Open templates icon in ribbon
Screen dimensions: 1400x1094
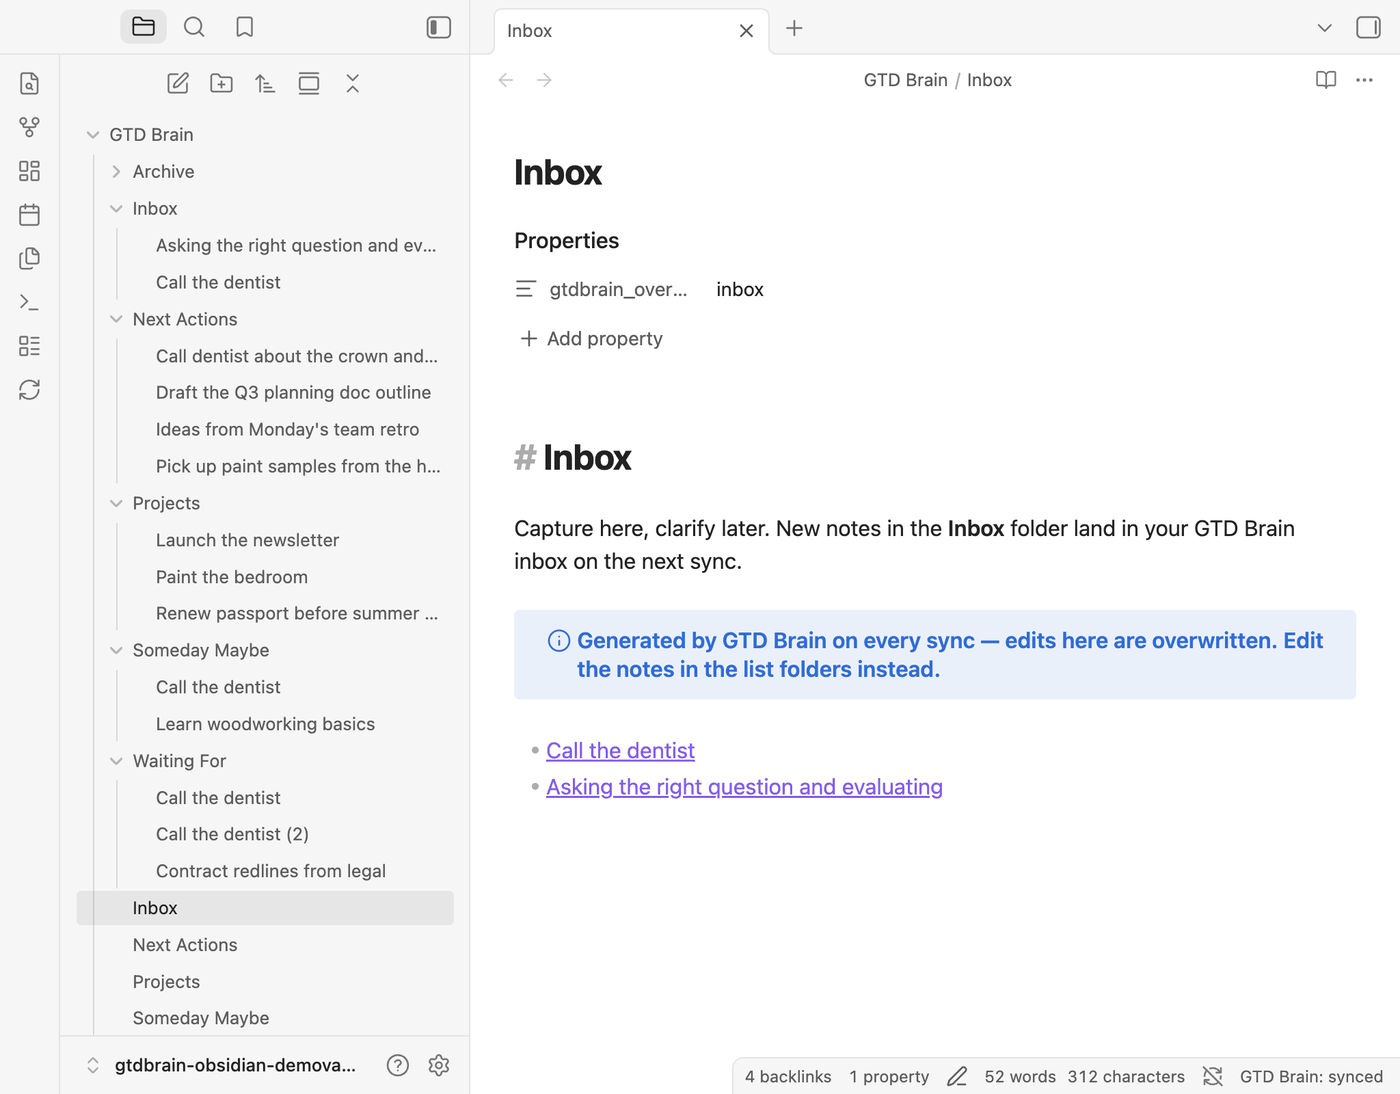[x=29, y=258]
